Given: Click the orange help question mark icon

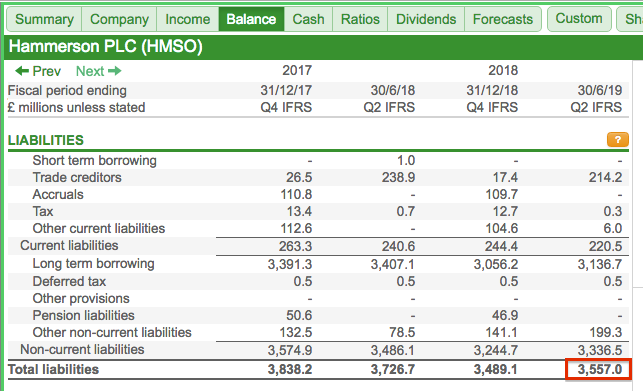Looking at the screenshot, I should coord(618,139).
